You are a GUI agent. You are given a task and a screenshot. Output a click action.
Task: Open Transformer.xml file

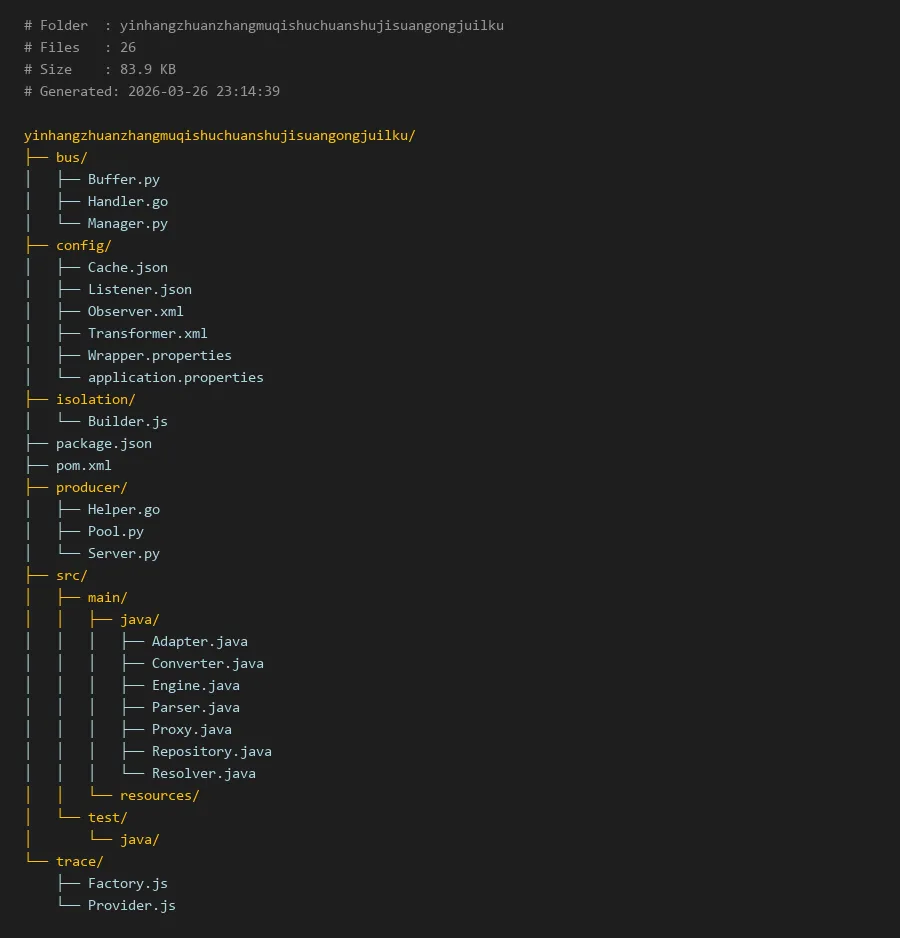[147, 333]
